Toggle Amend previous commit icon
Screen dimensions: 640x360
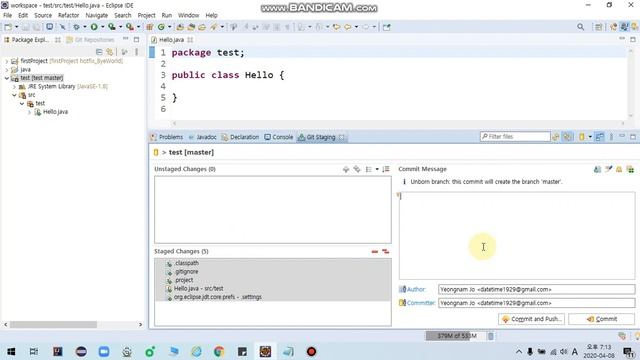point(597,169)
